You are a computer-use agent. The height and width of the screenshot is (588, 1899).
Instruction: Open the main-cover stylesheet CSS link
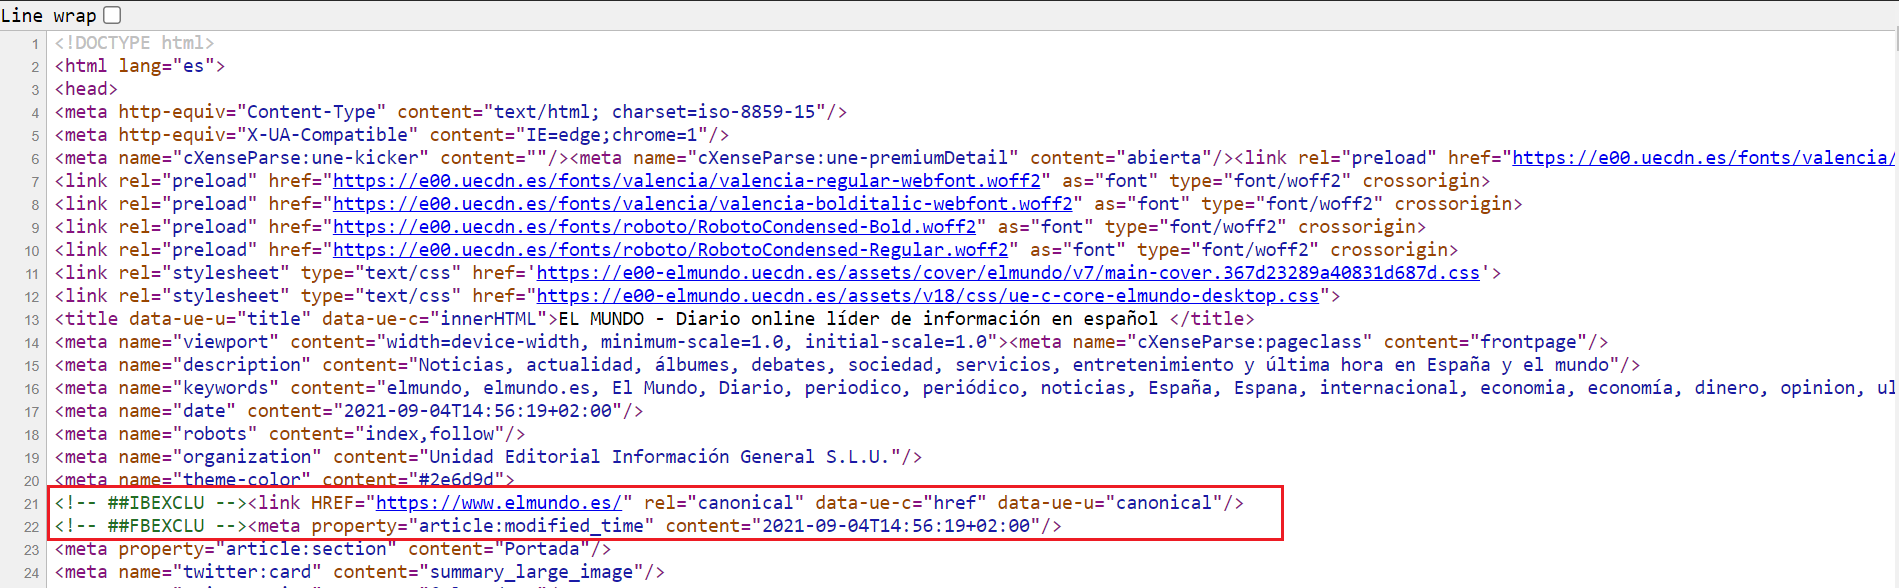coord(1008,273)
